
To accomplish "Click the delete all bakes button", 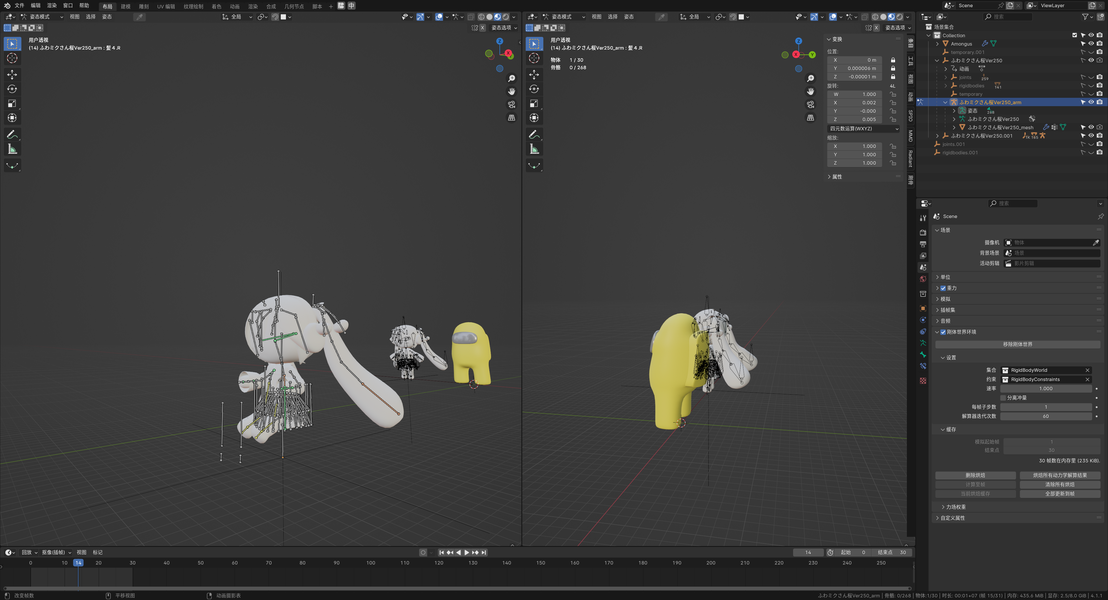I will click(x=1060, y=485).
